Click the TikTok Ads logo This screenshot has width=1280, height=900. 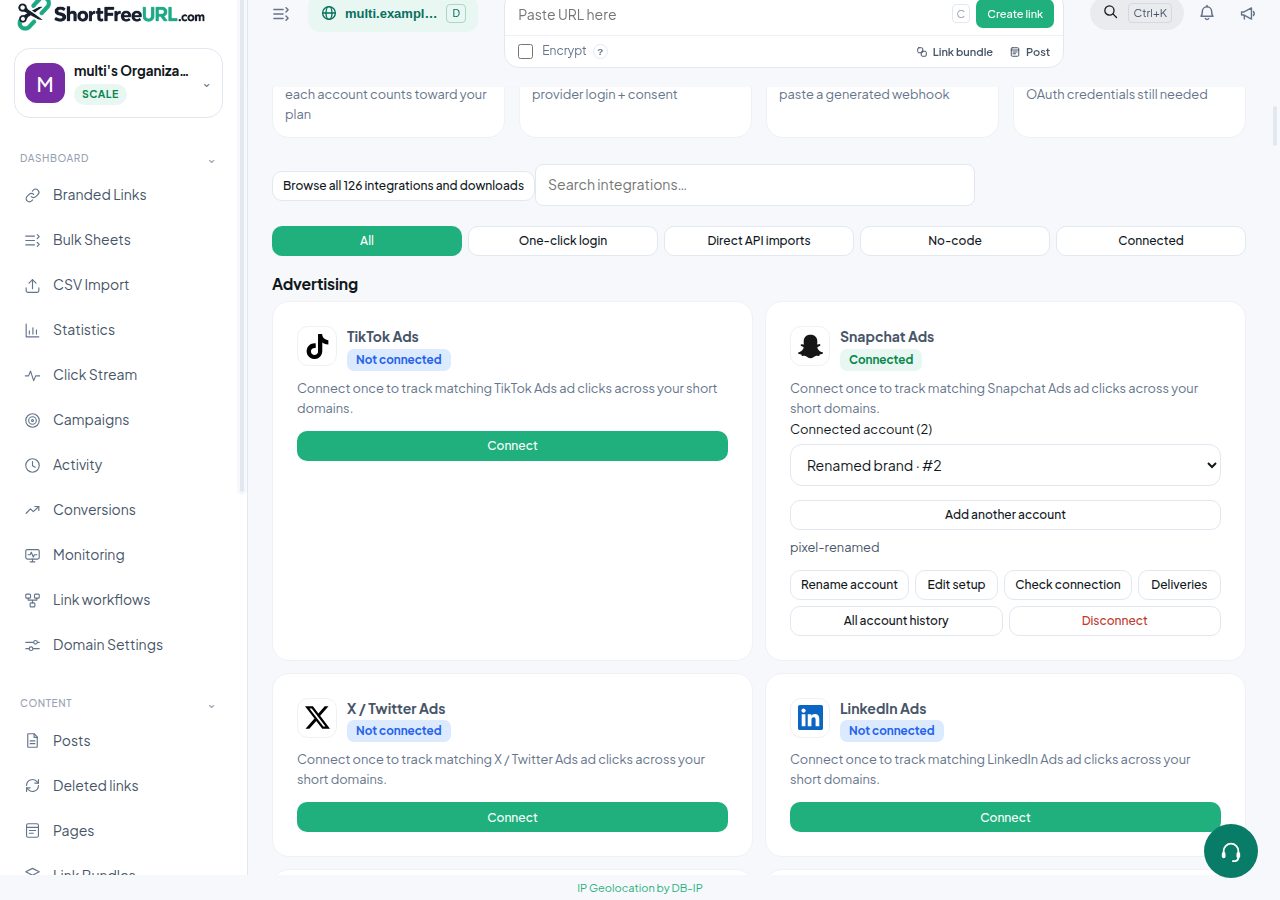pos(317,346)
